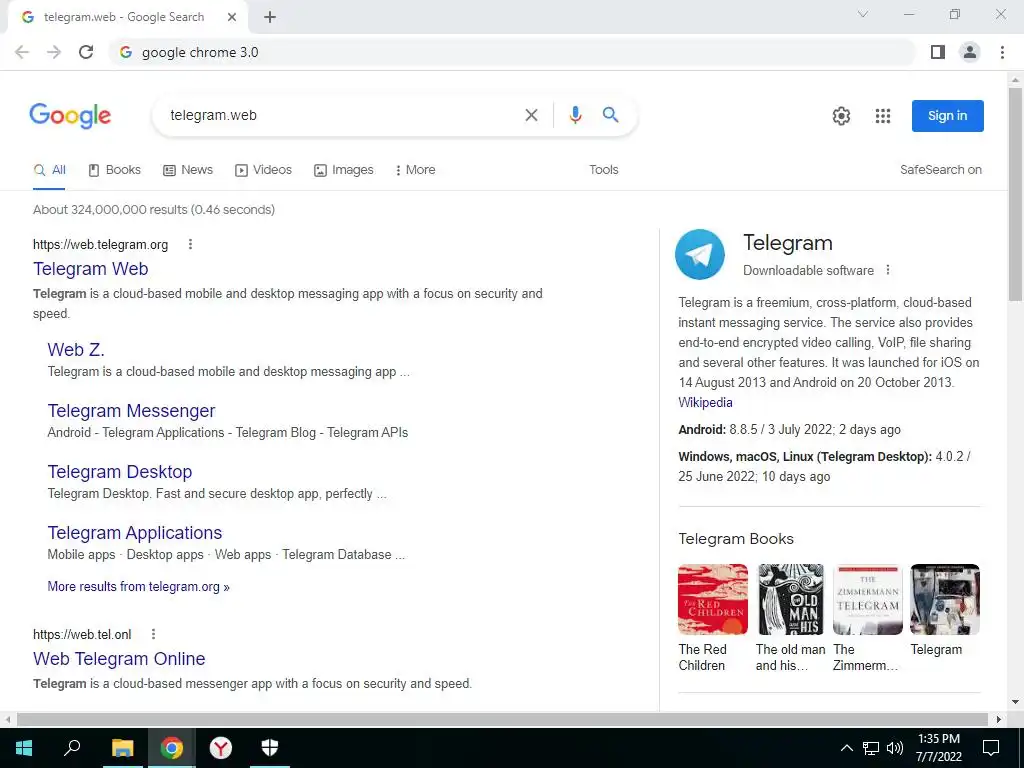This screenshot has width=1024, height=768.
Task: Go forward to next page
Action: pyautogui.click(x=54, y=52)
